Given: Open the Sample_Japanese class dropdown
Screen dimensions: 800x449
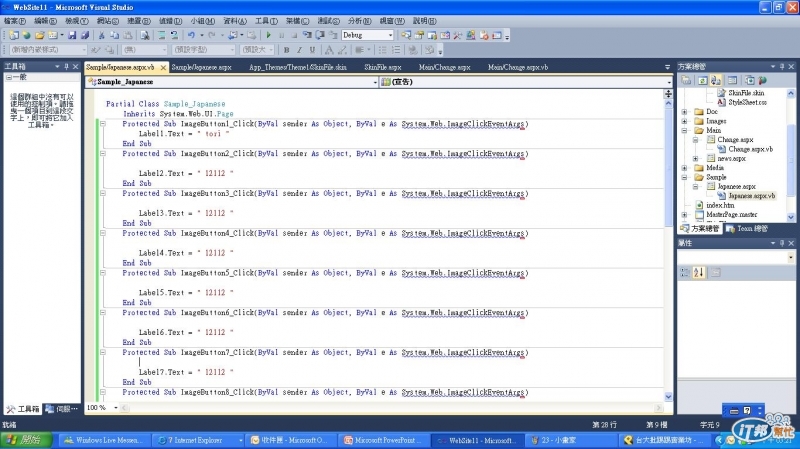Looking at the screenshot, I should 375,82.
